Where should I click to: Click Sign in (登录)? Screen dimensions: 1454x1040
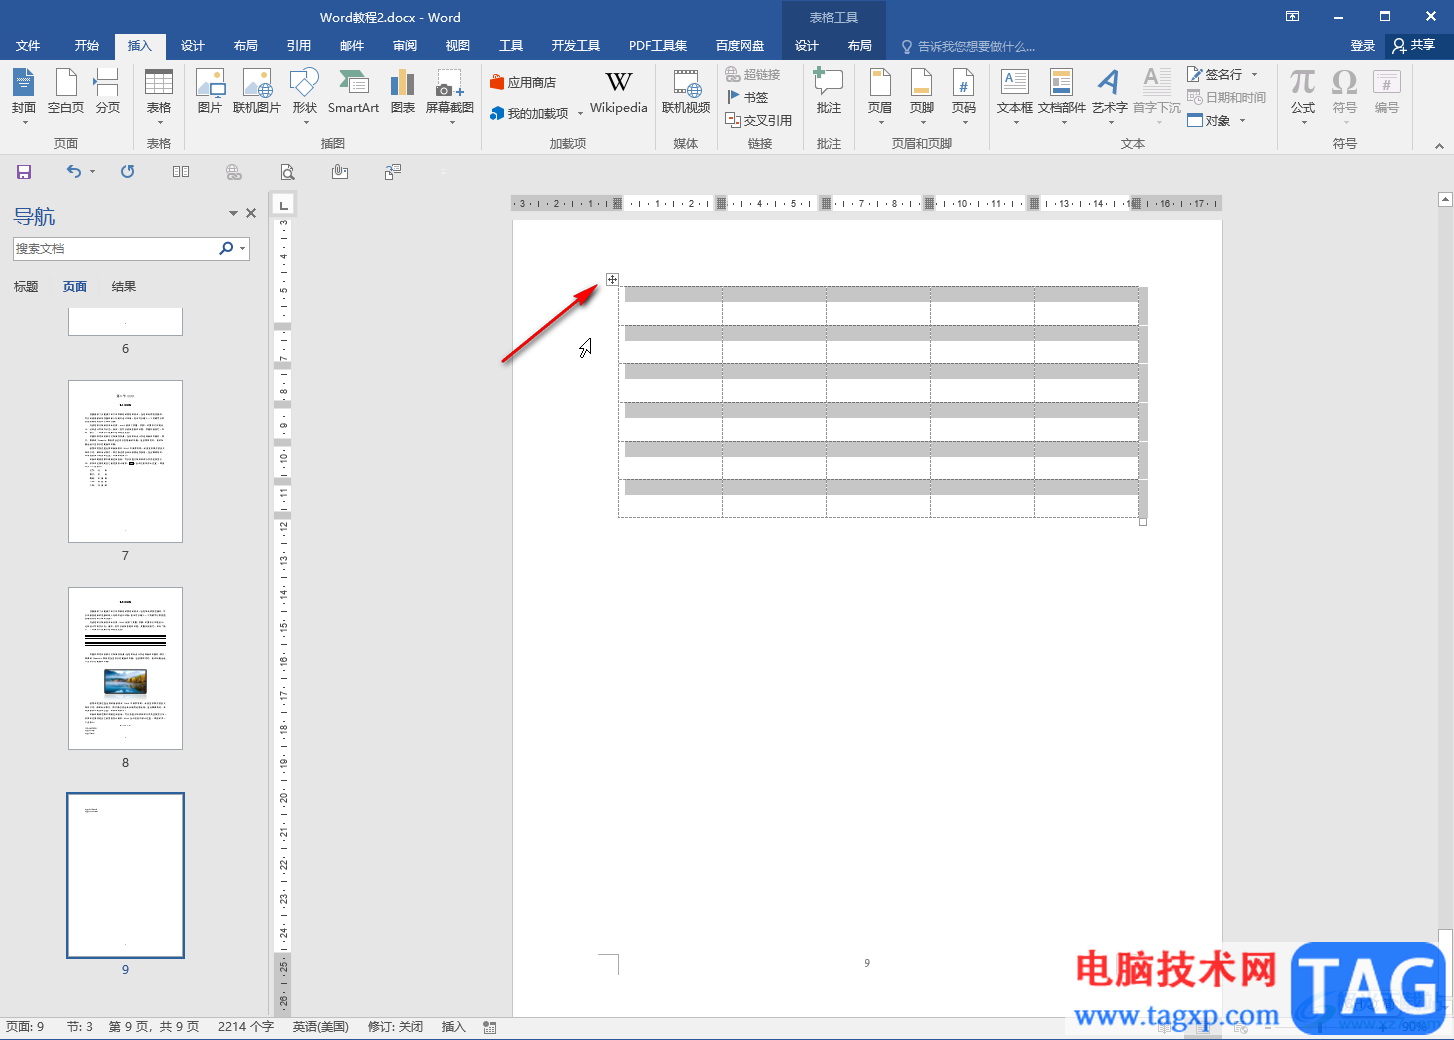1362,45
